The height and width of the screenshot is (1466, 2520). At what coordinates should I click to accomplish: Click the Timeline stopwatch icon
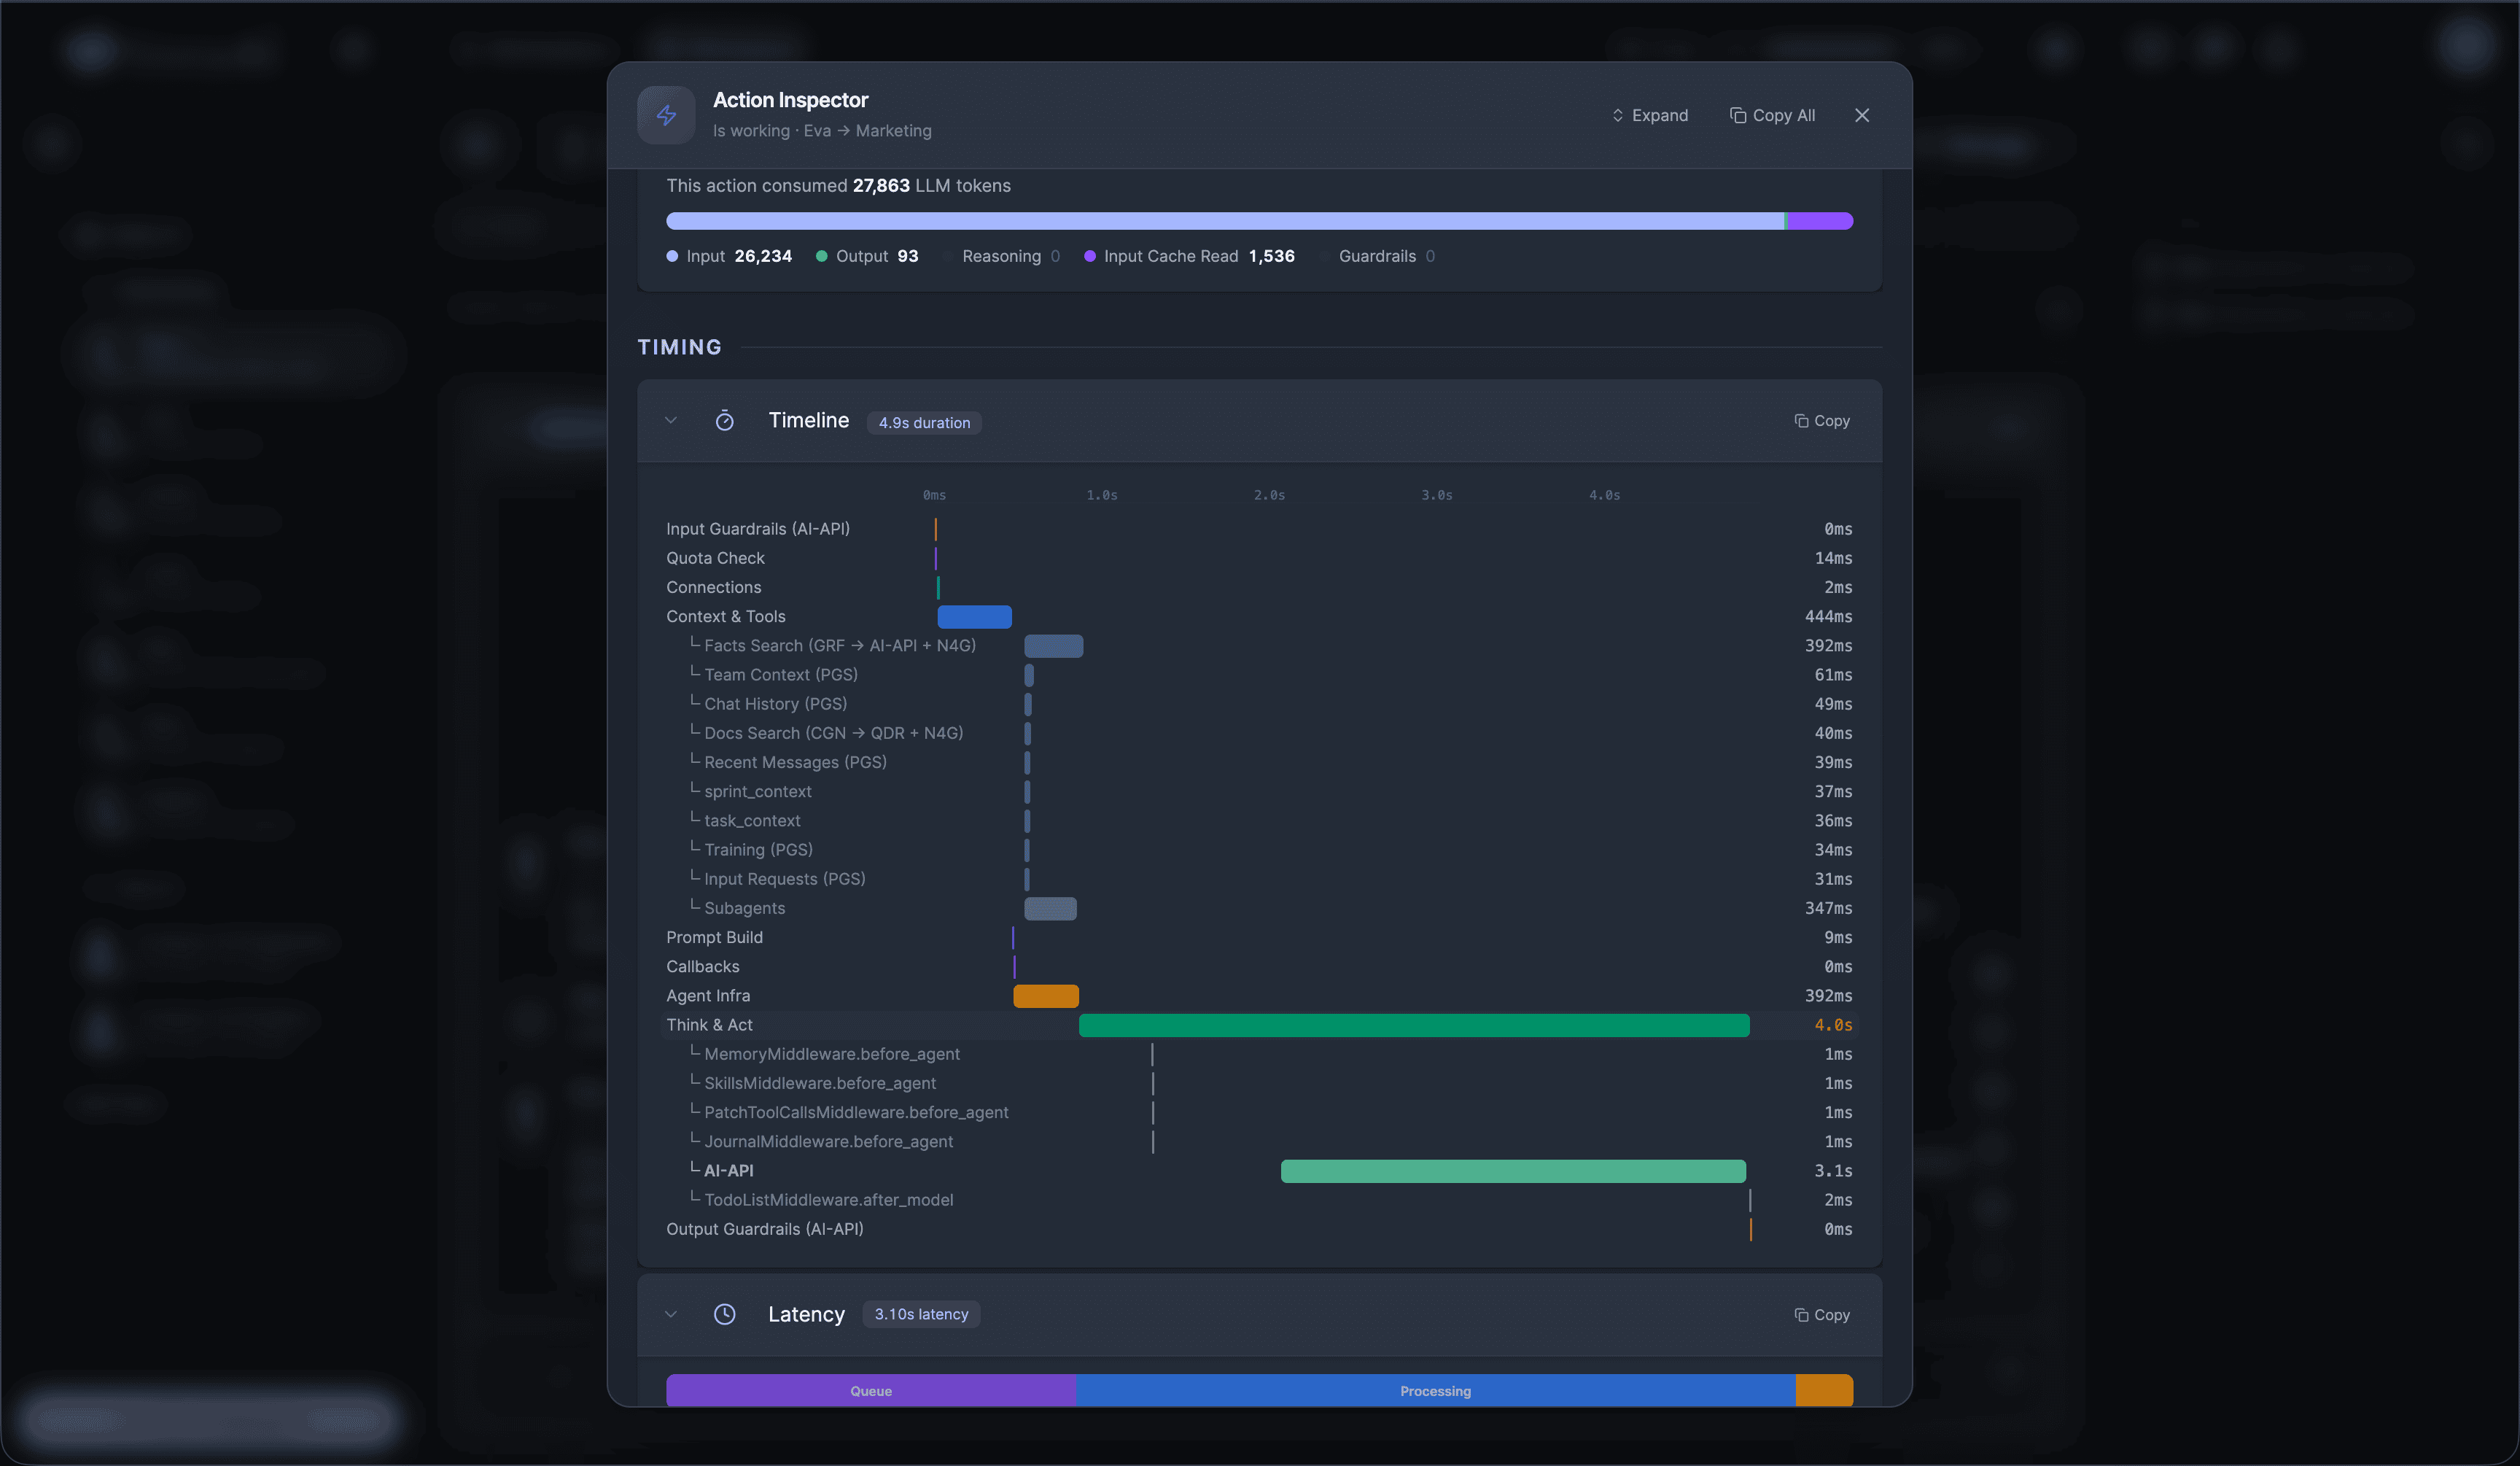[x=724, y=421]
